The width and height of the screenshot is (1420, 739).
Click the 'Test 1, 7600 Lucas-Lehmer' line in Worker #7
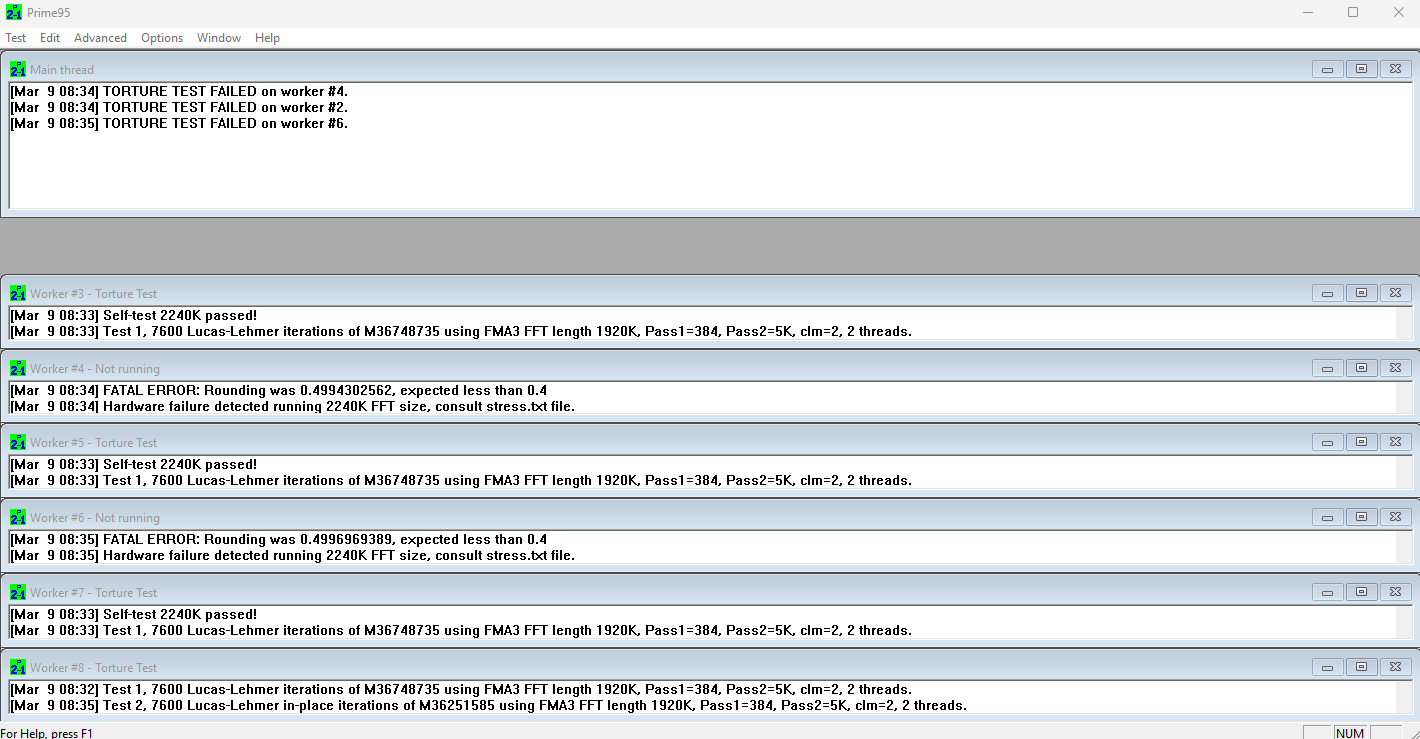click(x=461, y=630)
